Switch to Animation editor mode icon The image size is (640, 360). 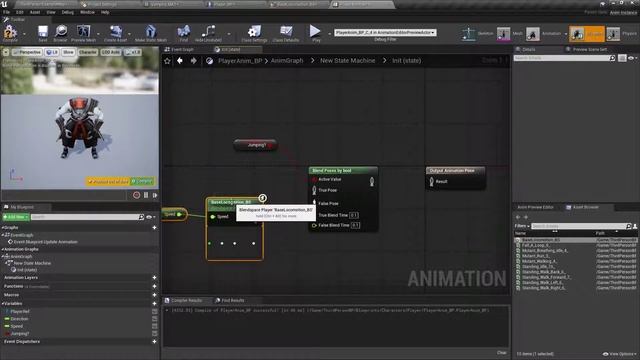coord(533,34)
